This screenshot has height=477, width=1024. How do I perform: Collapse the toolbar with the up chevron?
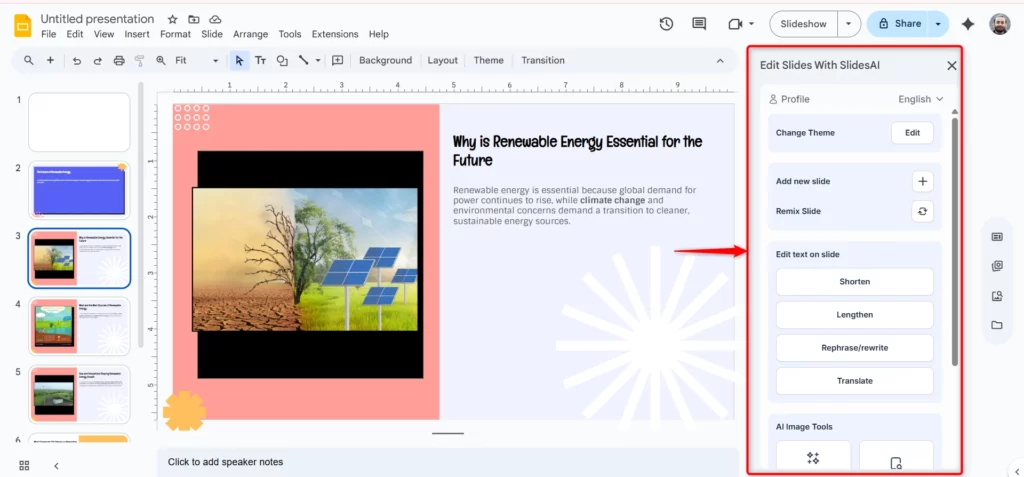click(719, 61)
